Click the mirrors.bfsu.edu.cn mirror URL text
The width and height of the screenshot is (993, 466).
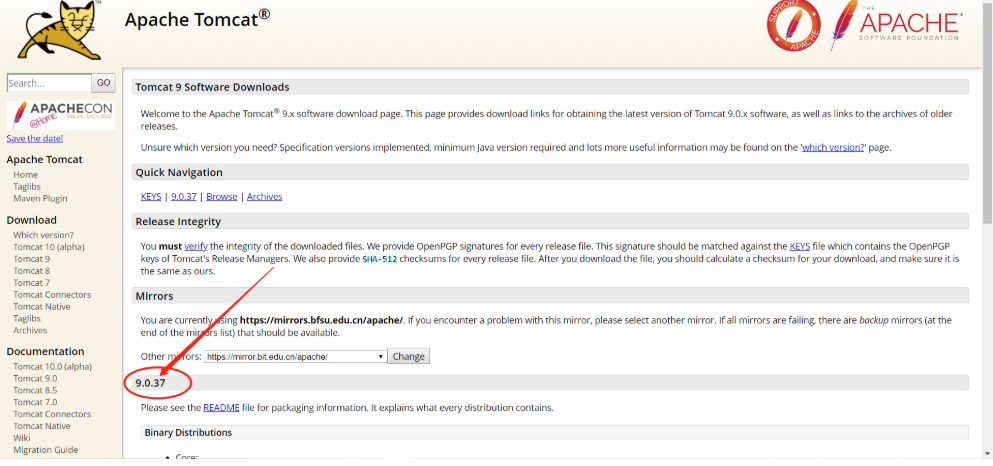[x=322, y=320]
